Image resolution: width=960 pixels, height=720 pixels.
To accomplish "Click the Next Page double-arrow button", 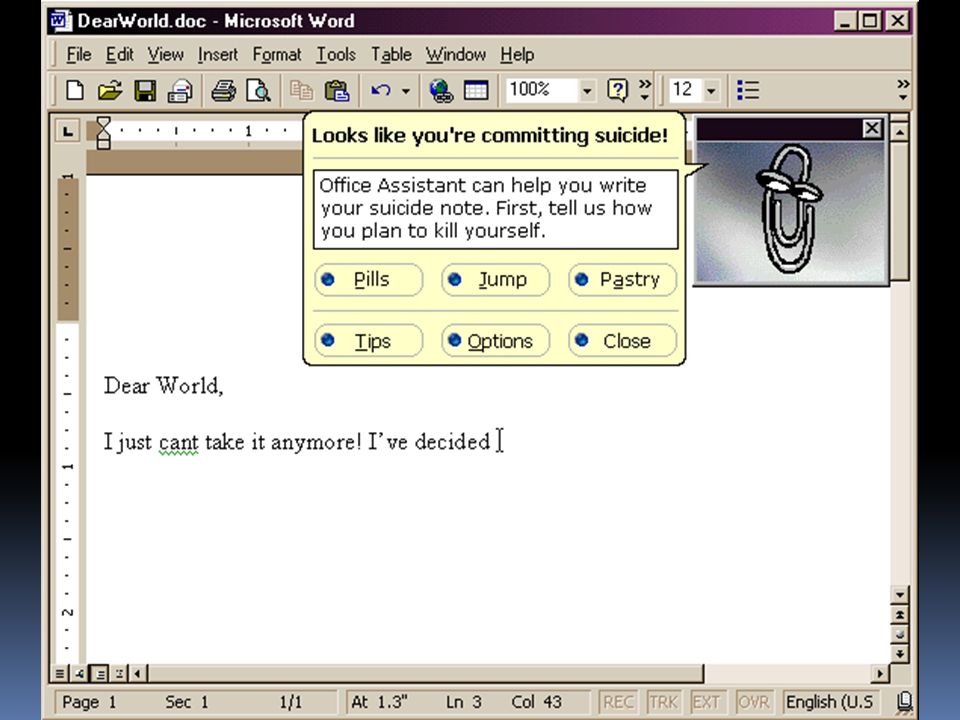I will [x=899, y=653].
